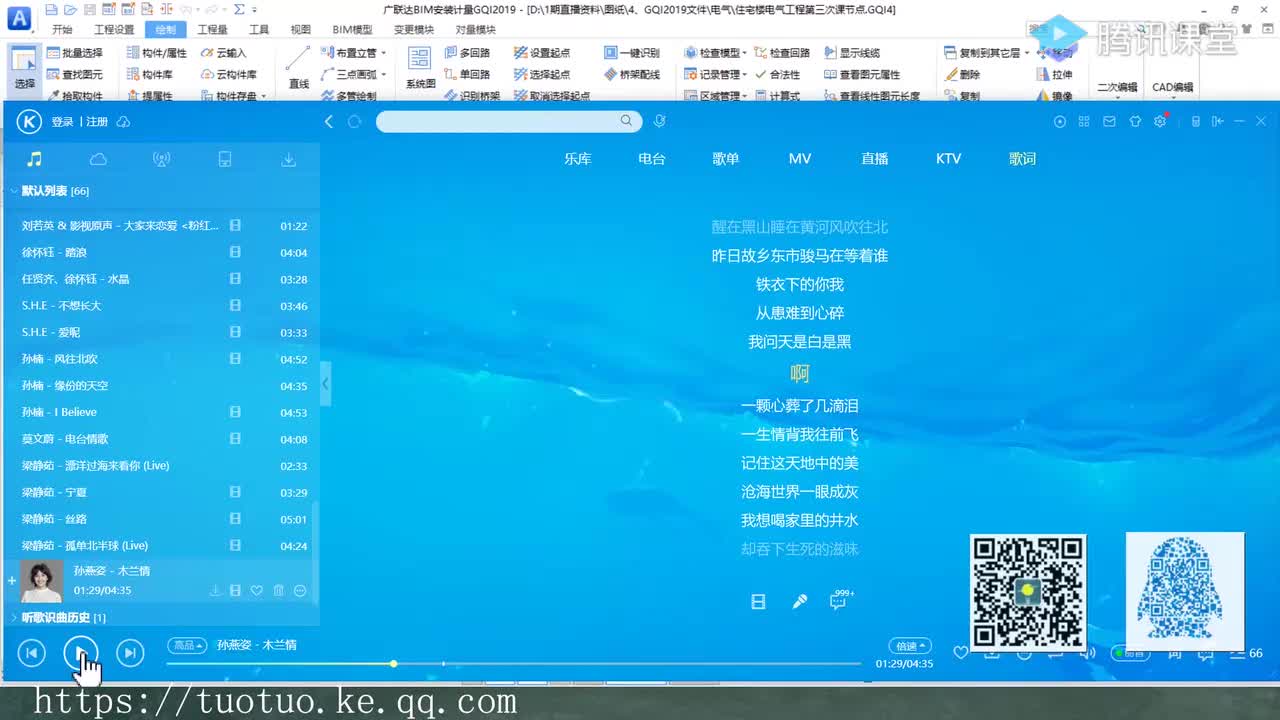Screen dimensions: 1280x720
Task: Switch to the KTV tab
Action: [x=948, y=159]
